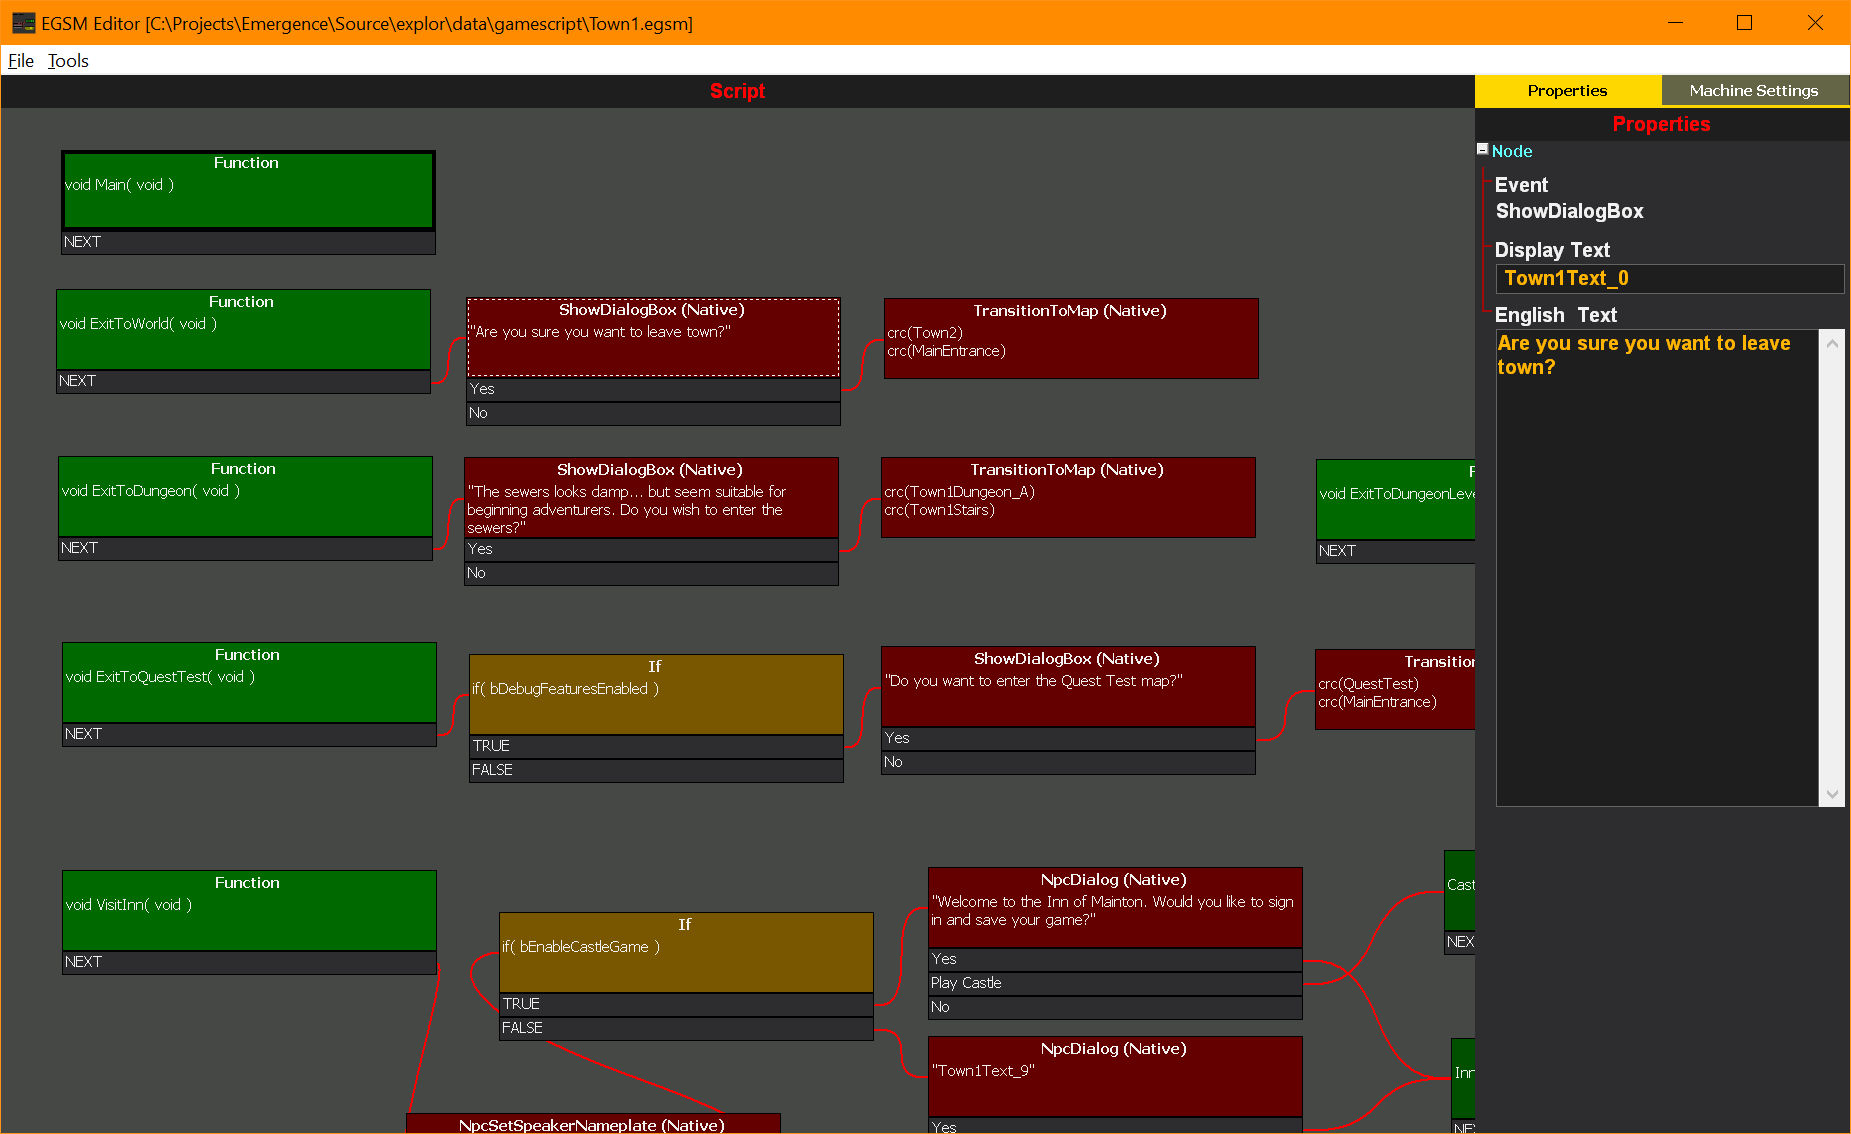Screen dimensions: 1851x1134
Task: Click the Play Castle option in NpcDialog
Action: coord(1114,983)
